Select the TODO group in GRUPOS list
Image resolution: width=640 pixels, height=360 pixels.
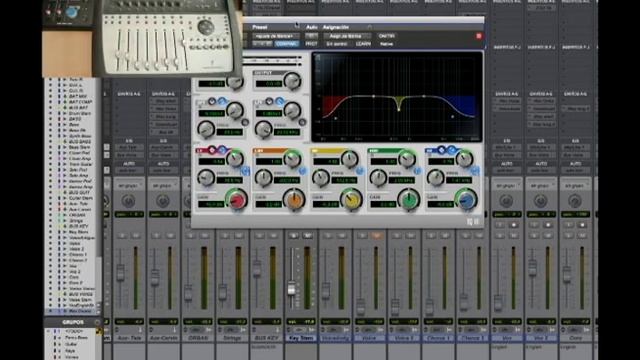click(73, 331)
